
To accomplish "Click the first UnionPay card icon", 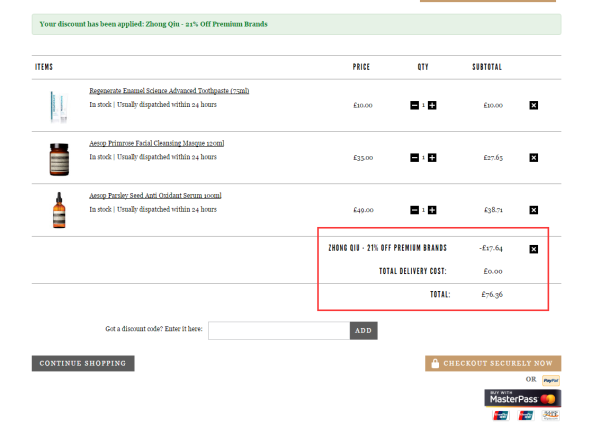I will pos(501,415).
